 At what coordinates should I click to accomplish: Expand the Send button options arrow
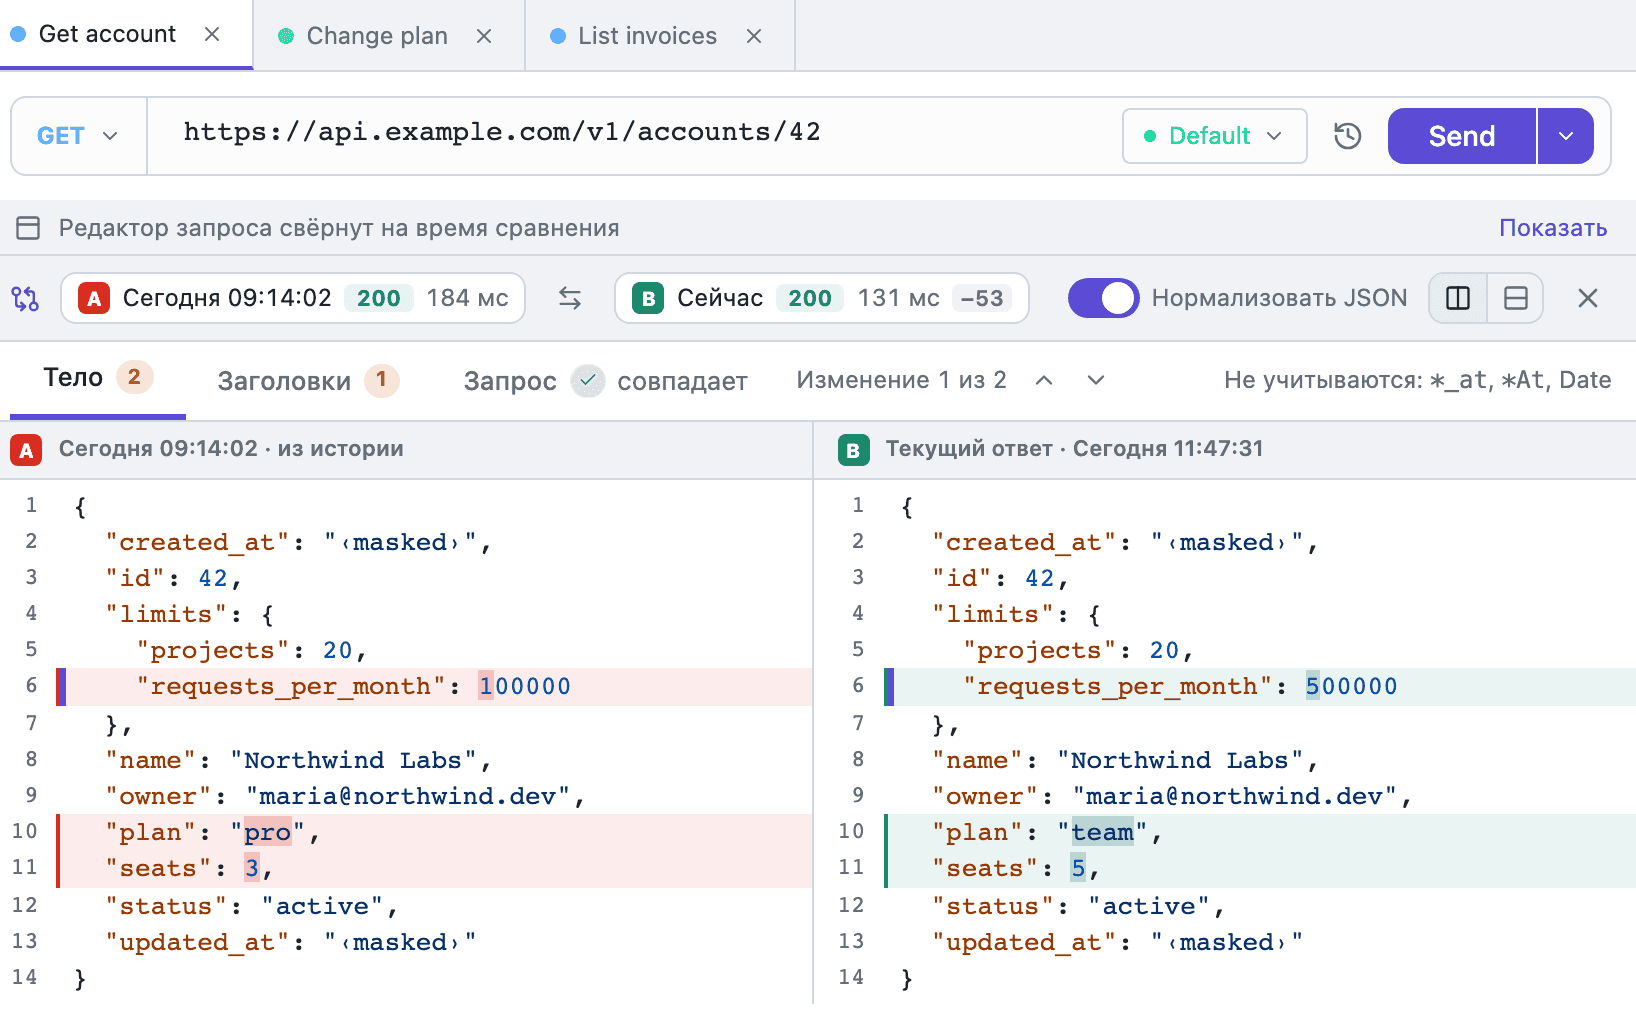point(1566,136)
